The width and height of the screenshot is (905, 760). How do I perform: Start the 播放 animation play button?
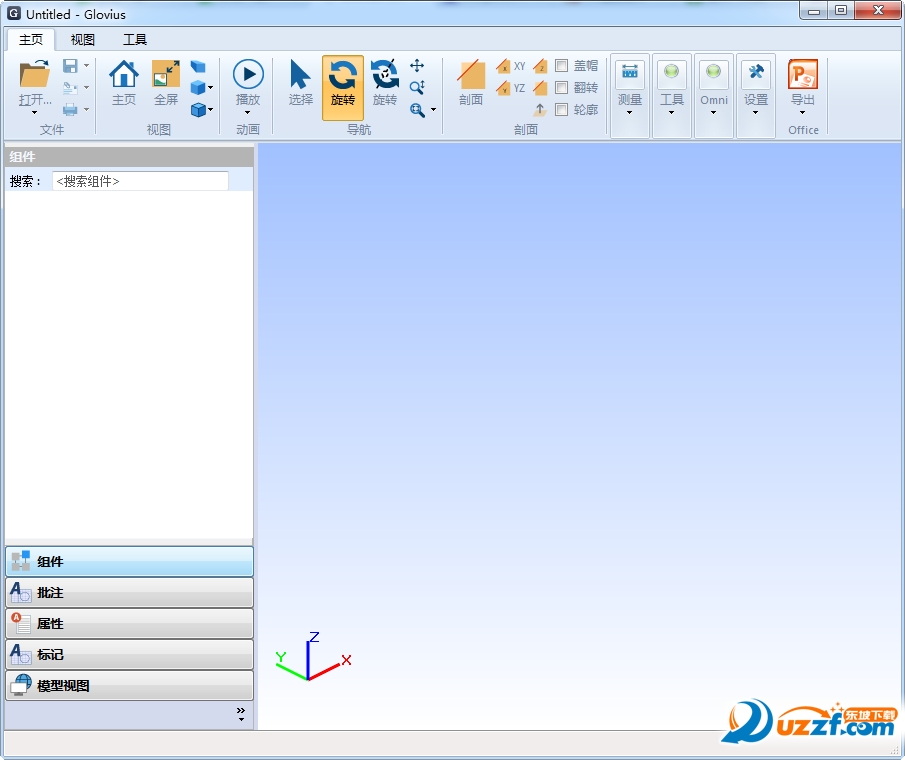(248, 74)
